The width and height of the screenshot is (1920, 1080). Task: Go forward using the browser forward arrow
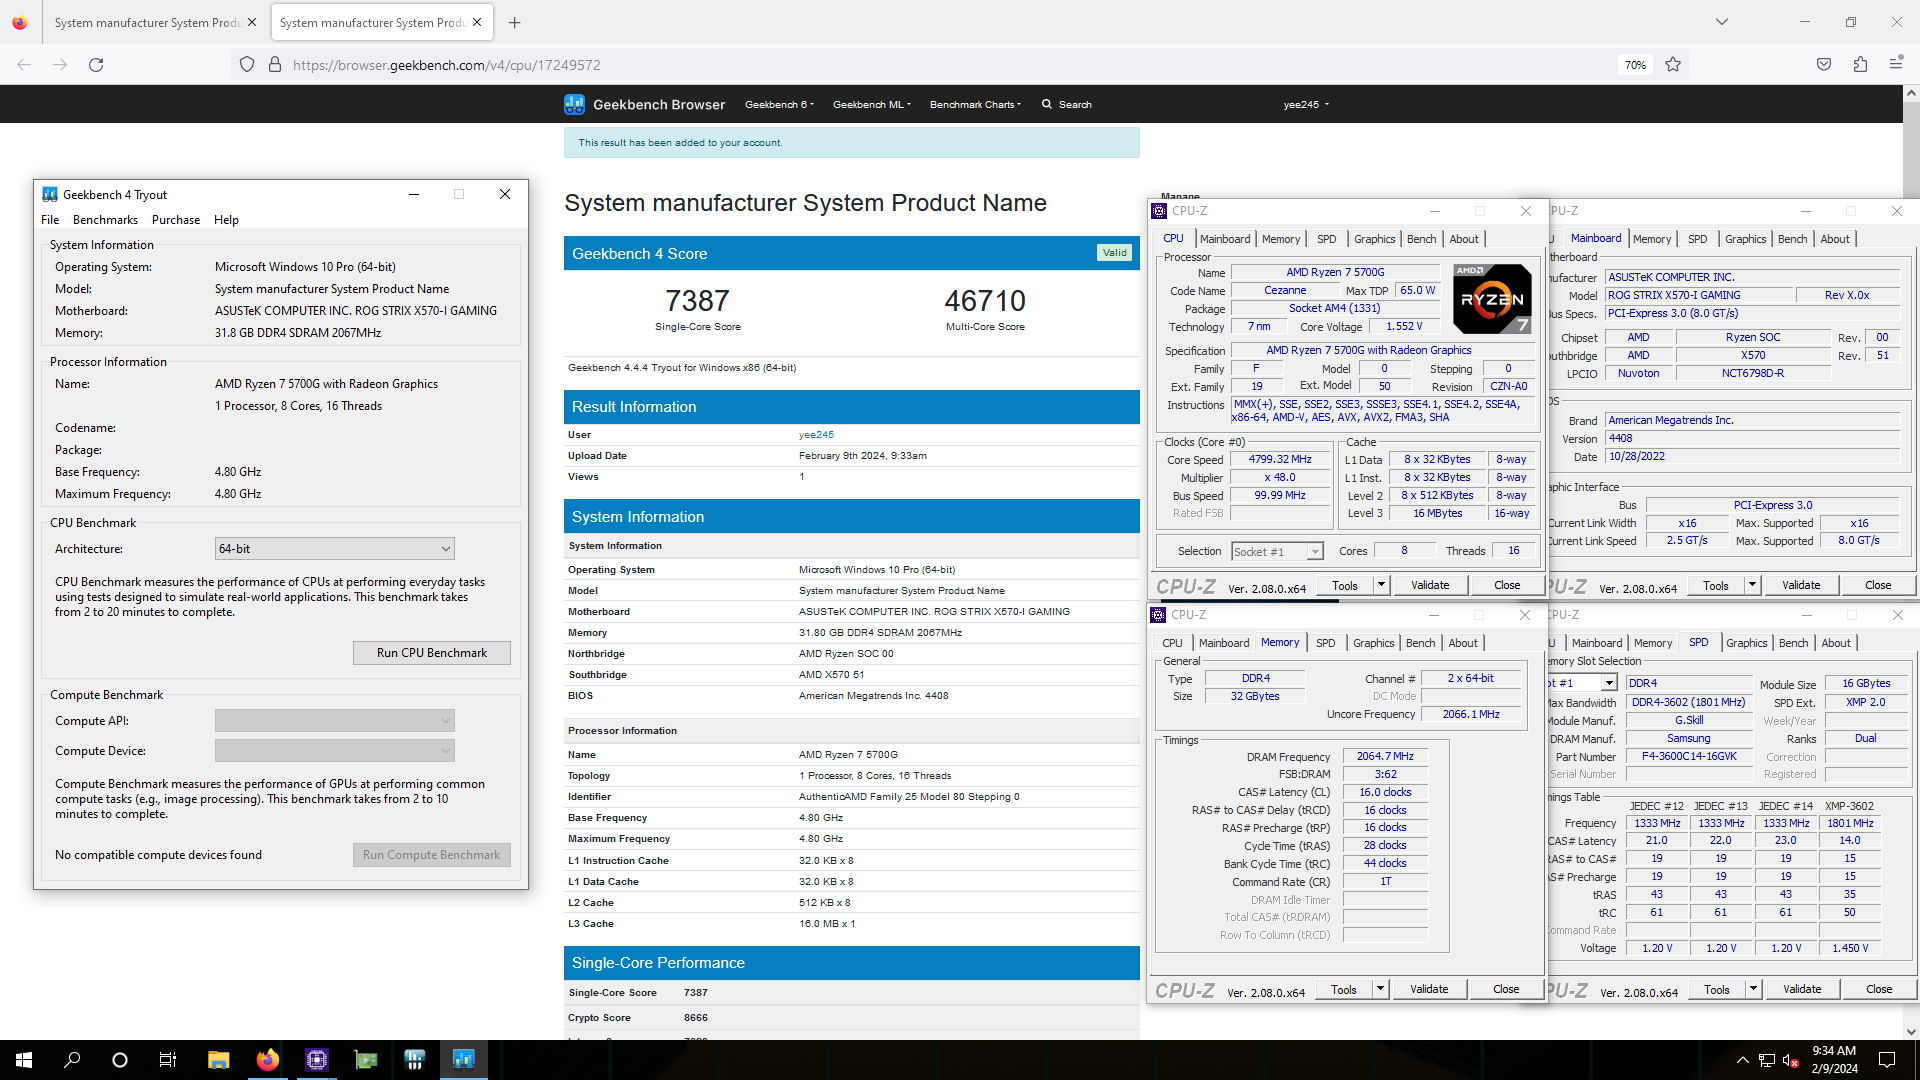point(60,65)
